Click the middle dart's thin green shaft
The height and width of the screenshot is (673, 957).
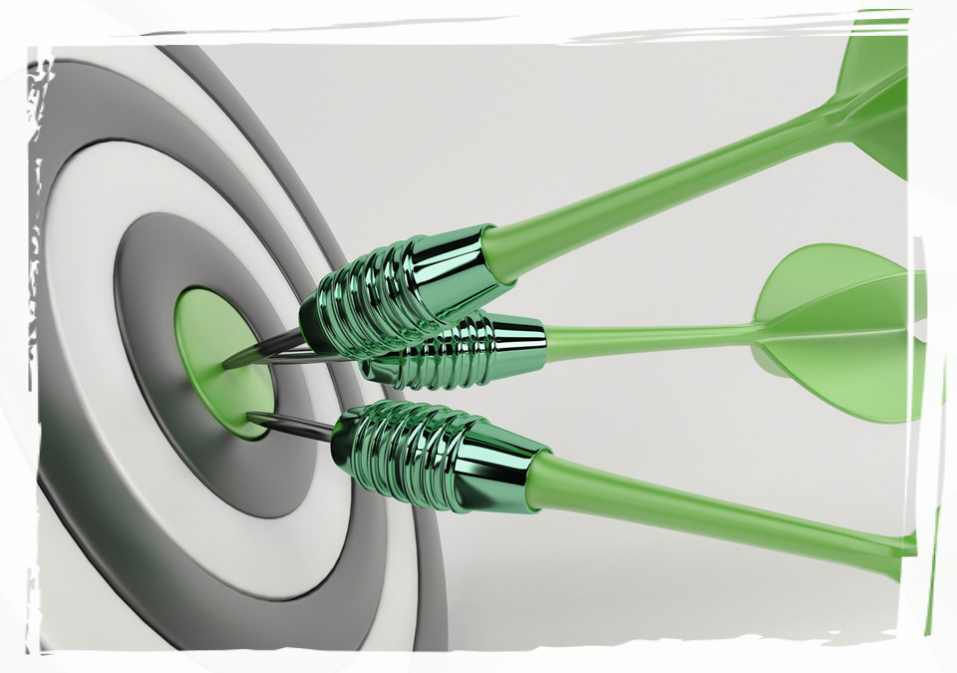click(650, 340)
